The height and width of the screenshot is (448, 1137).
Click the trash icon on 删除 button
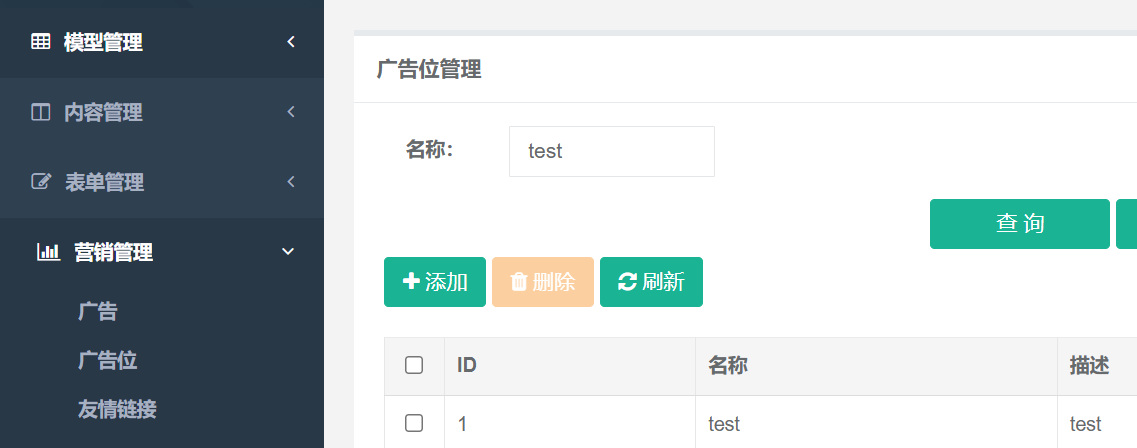(518, 282)
